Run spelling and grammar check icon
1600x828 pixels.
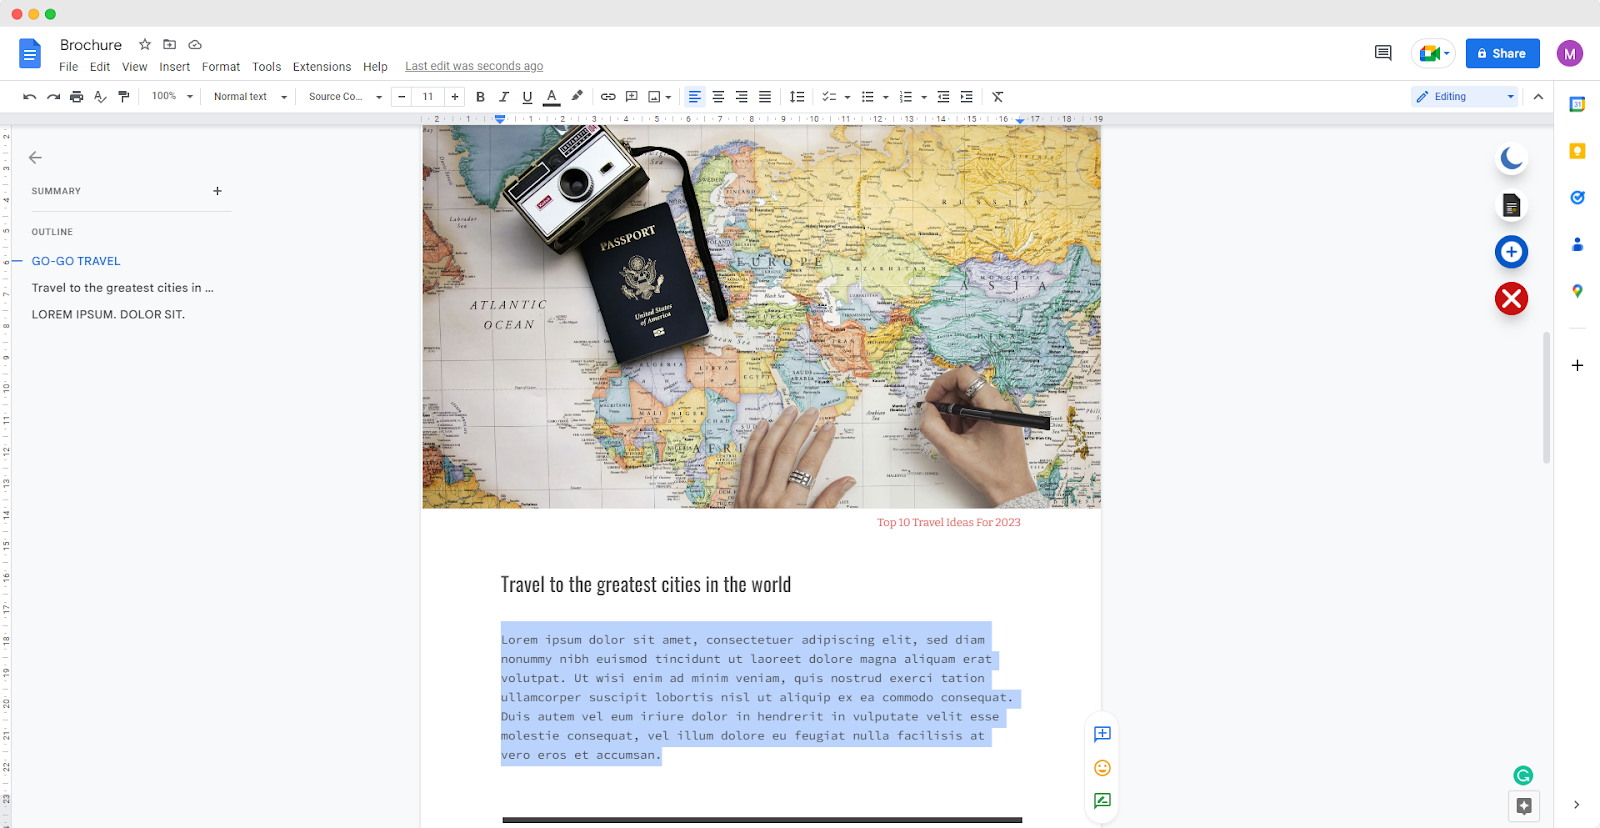pyautogui.click(x=100, y=97)
